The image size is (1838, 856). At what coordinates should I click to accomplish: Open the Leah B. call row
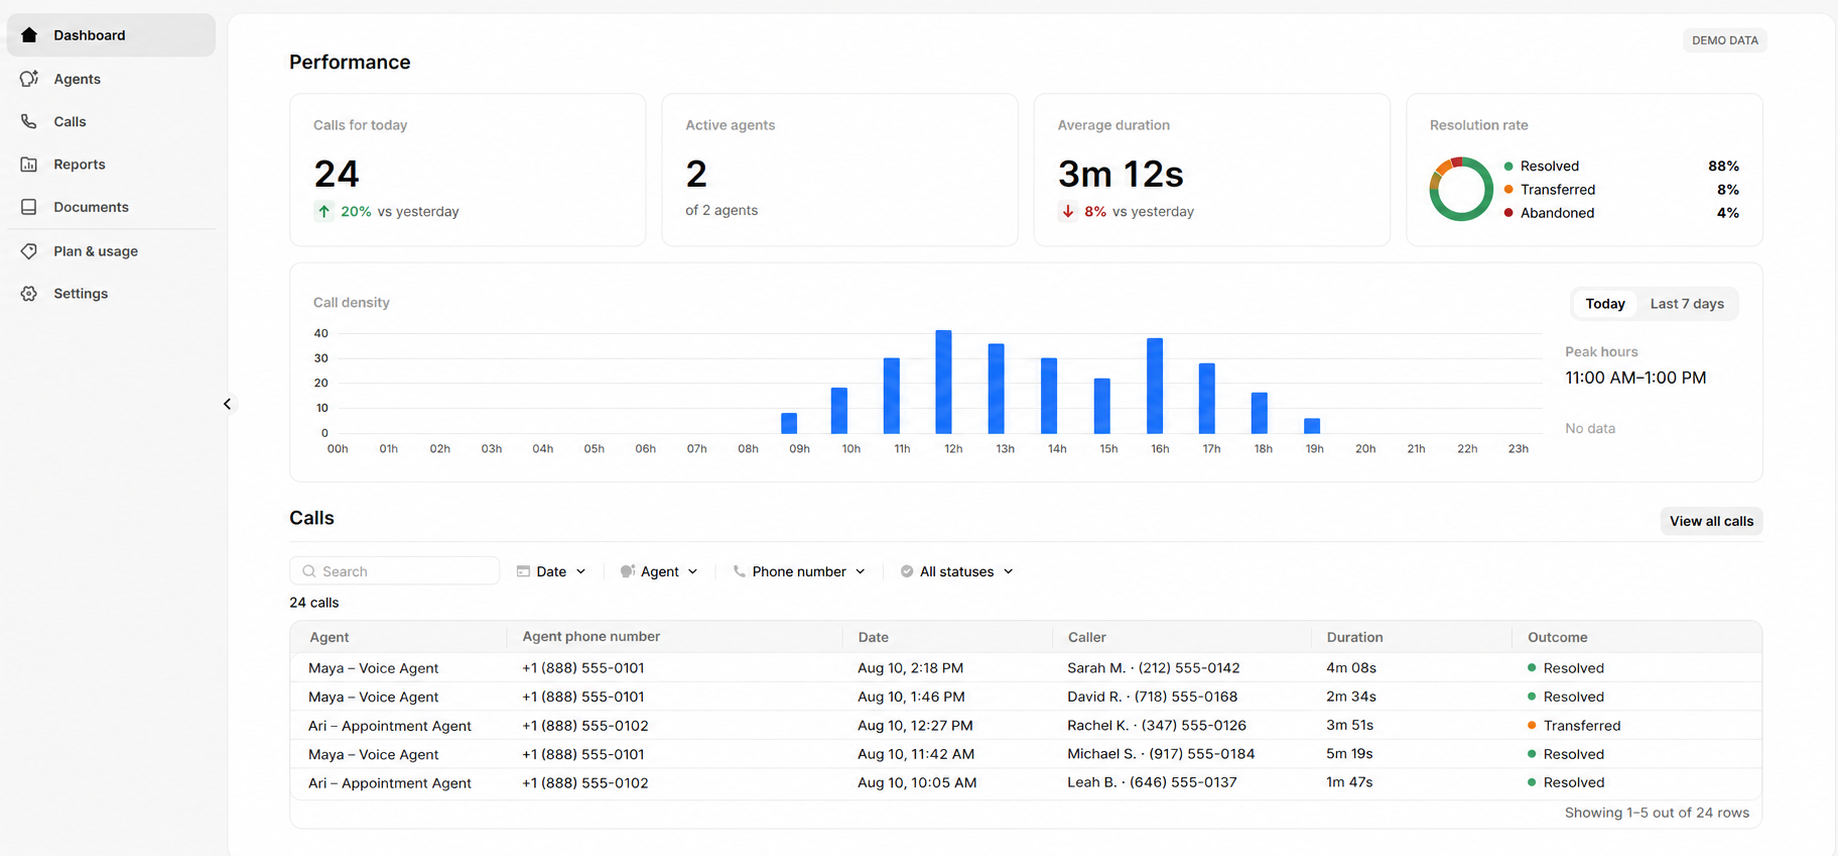1026,783
